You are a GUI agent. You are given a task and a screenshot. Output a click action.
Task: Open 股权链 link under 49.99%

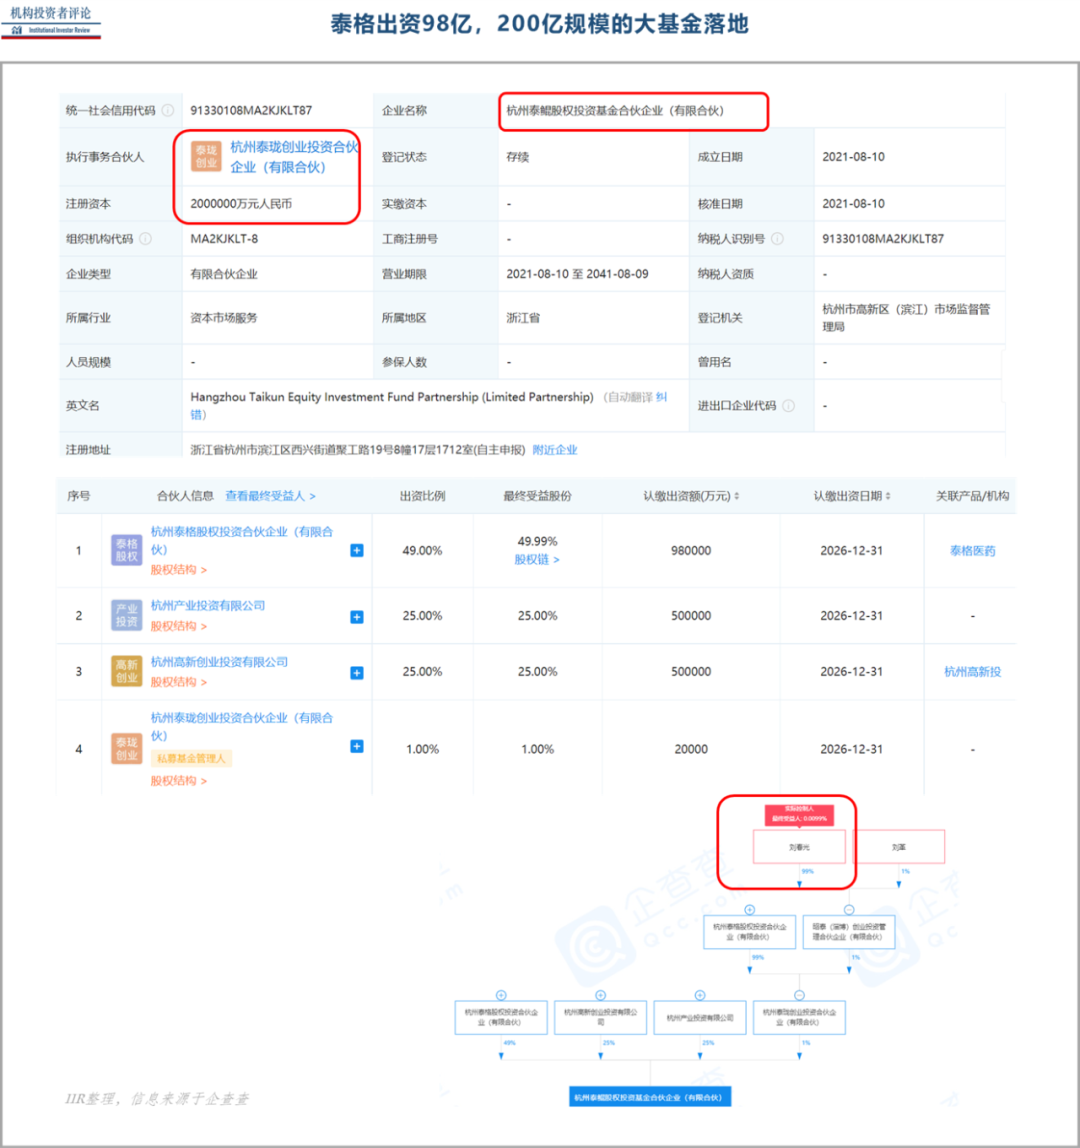537,559
